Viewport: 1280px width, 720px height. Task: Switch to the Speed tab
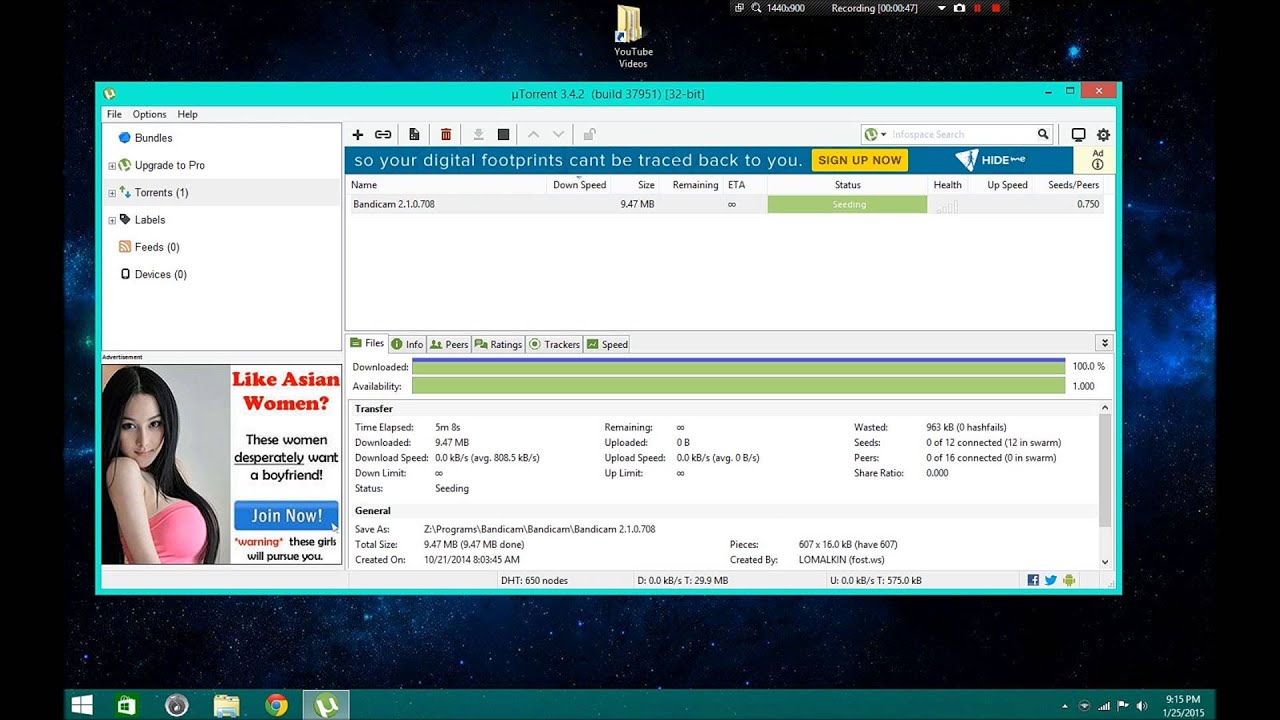[x=607, y=344]
